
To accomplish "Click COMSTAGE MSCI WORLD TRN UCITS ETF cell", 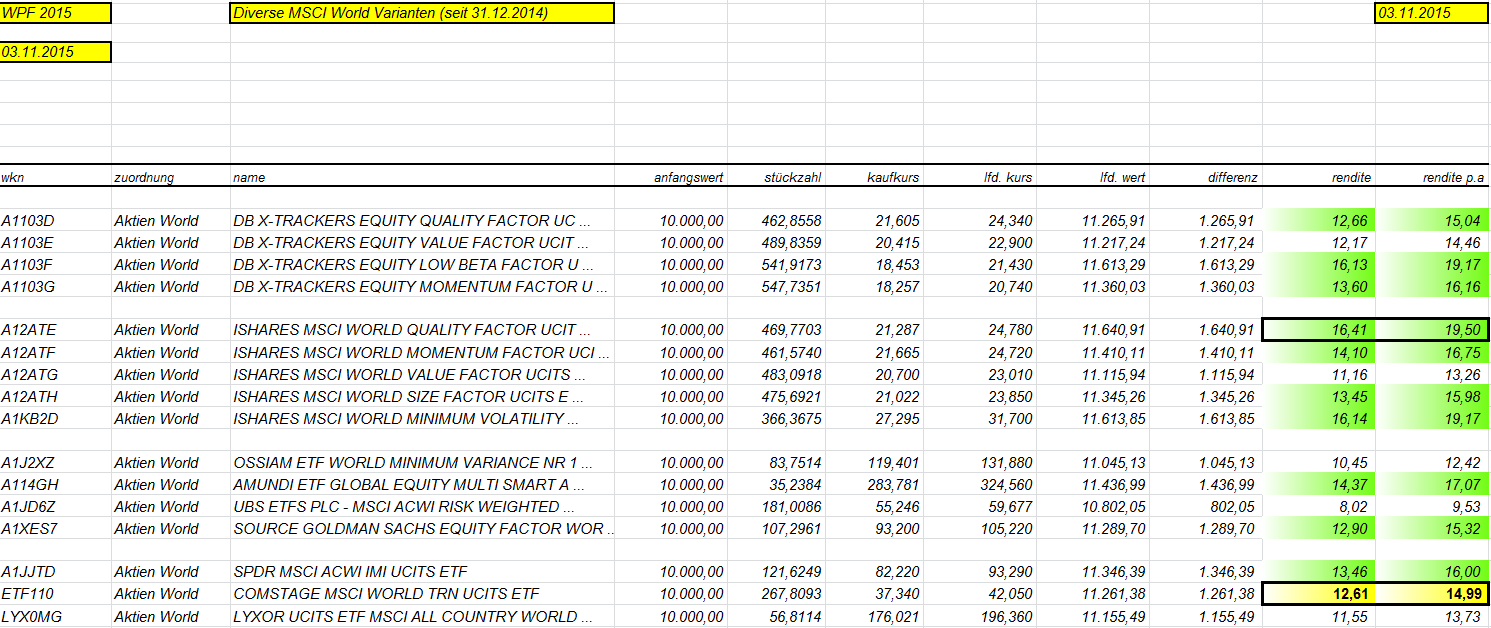I will click(x=421, y=594).
